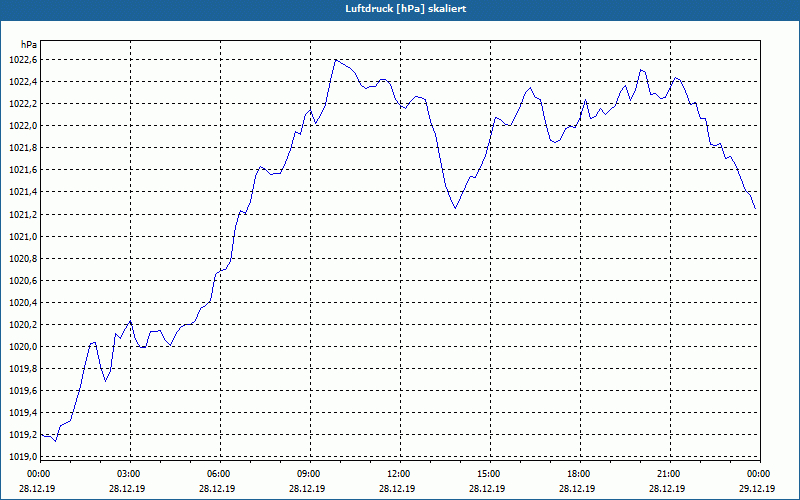
Task: Click the 06:00 time axis label
Action: coord(220,474)
